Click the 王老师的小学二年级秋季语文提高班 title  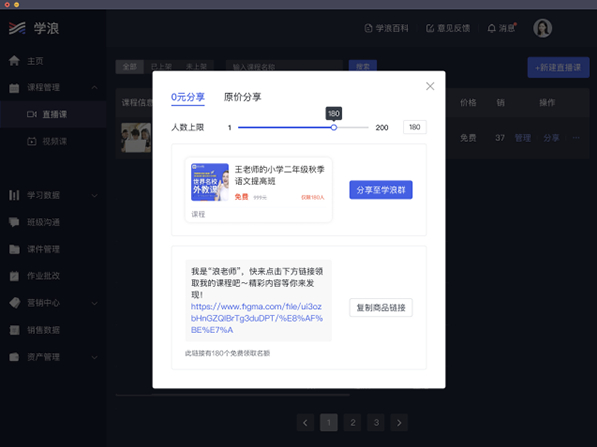[279, 175]
